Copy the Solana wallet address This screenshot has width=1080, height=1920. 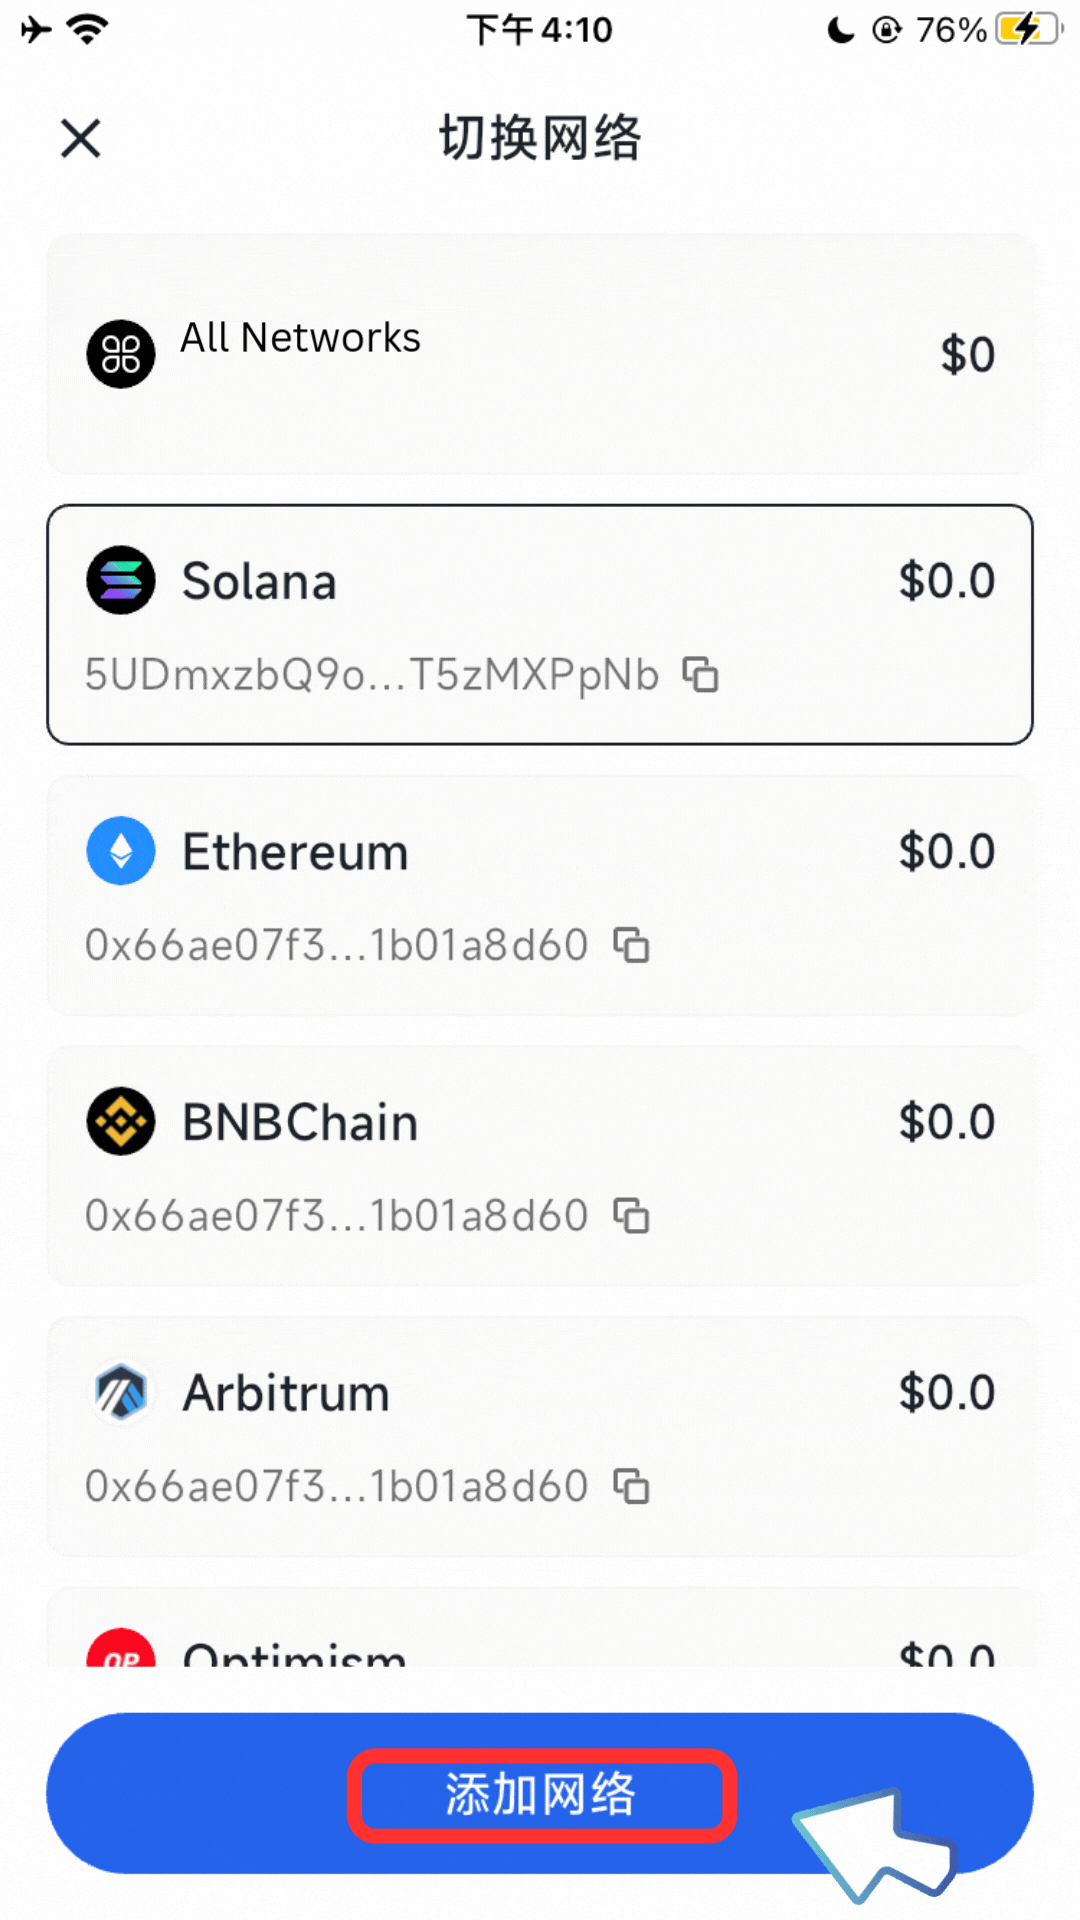point(700,675)
